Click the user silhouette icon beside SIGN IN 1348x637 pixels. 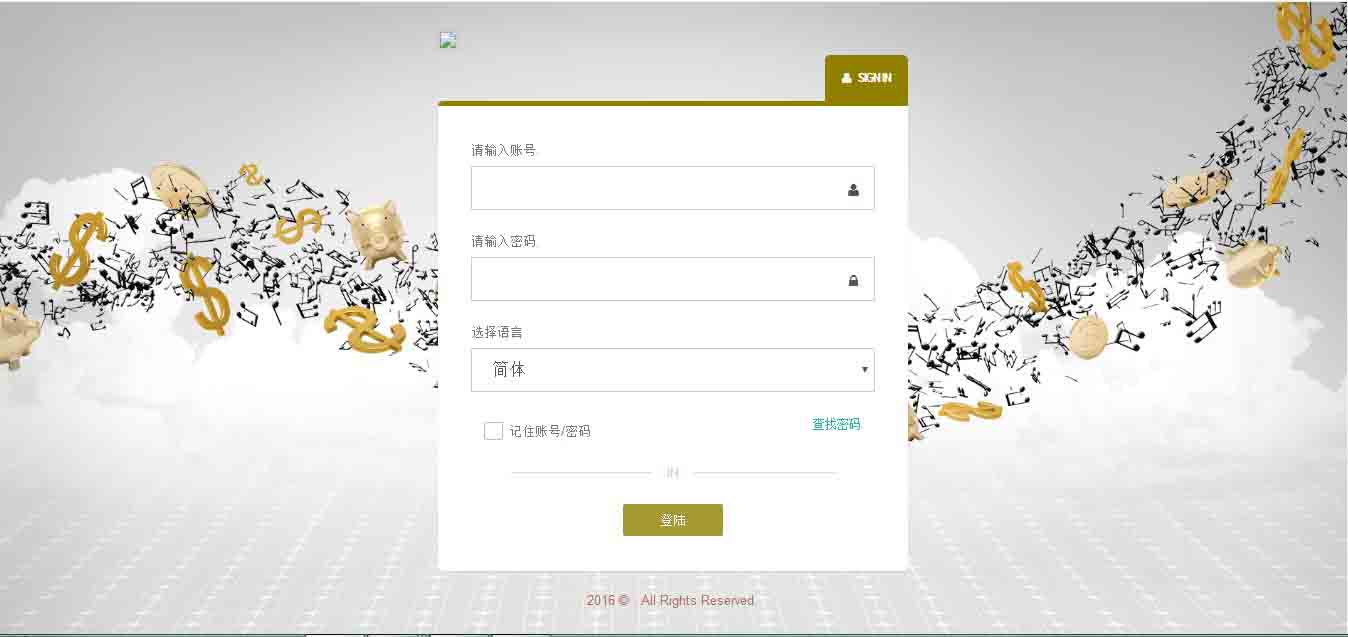click(x=847, y=78)
